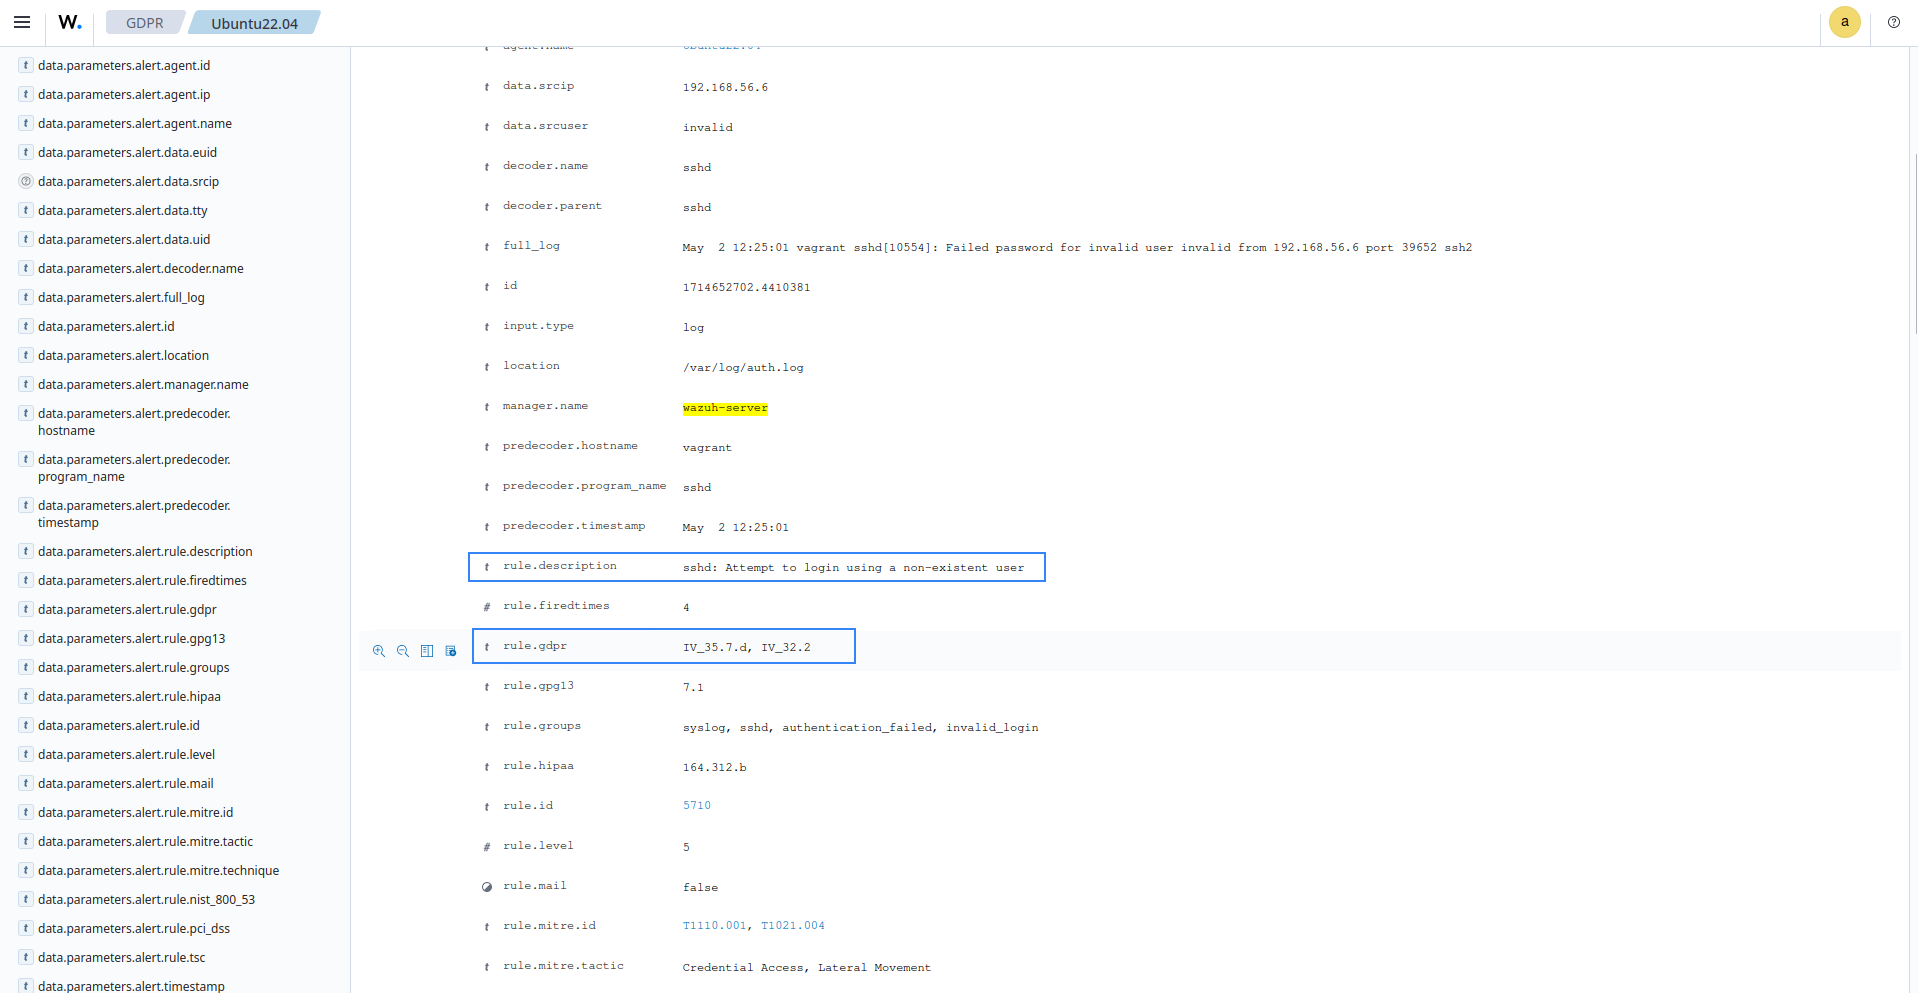Toggle rule.gdpr column in table
The width and height of the screenshot is (1918, 993).
click(x=427, y=651)
